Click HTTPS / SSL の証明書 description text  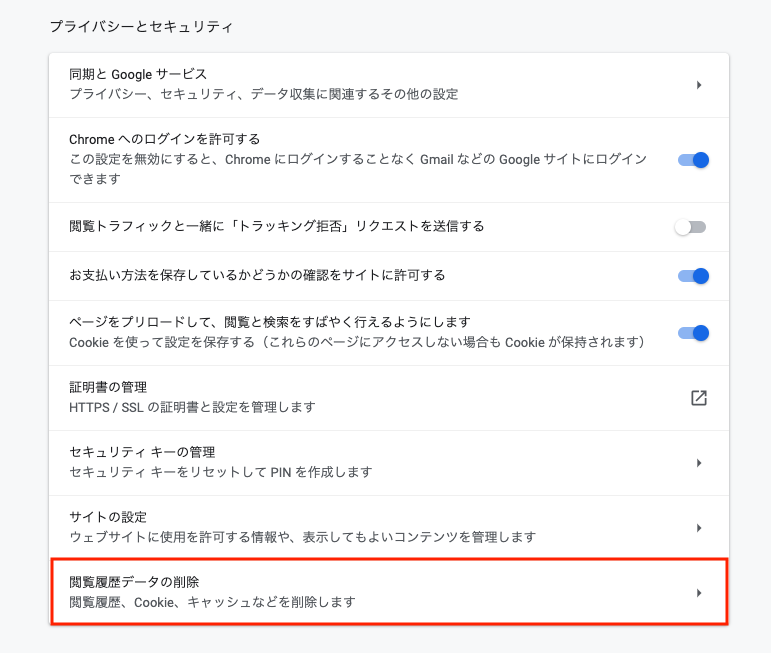click(x=192, y=407)
